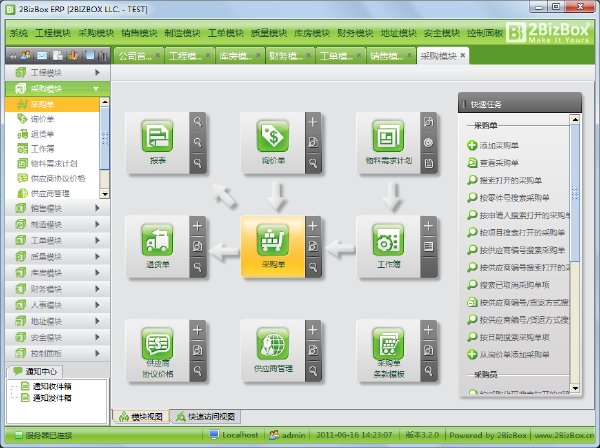Click the plus icon beside 采购单 tile

[313, 226]
